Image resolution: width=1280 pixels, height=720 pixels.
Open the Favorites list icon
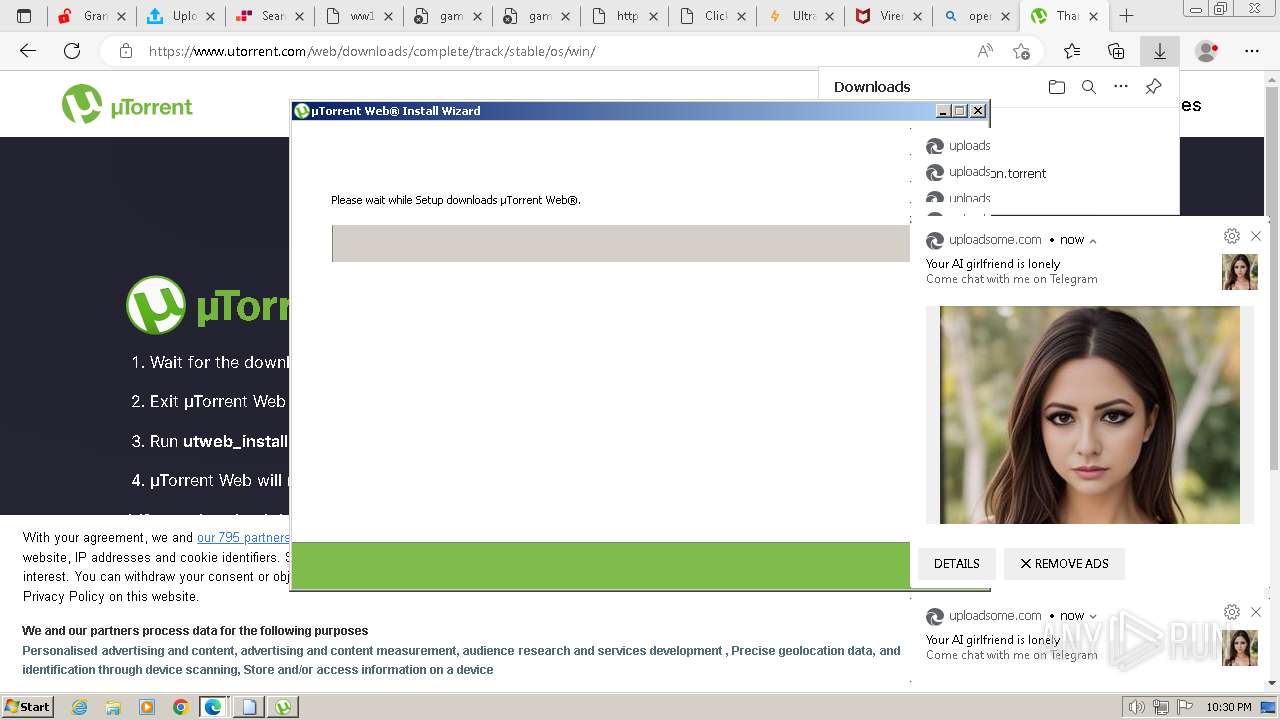(x=1072, y=51)
